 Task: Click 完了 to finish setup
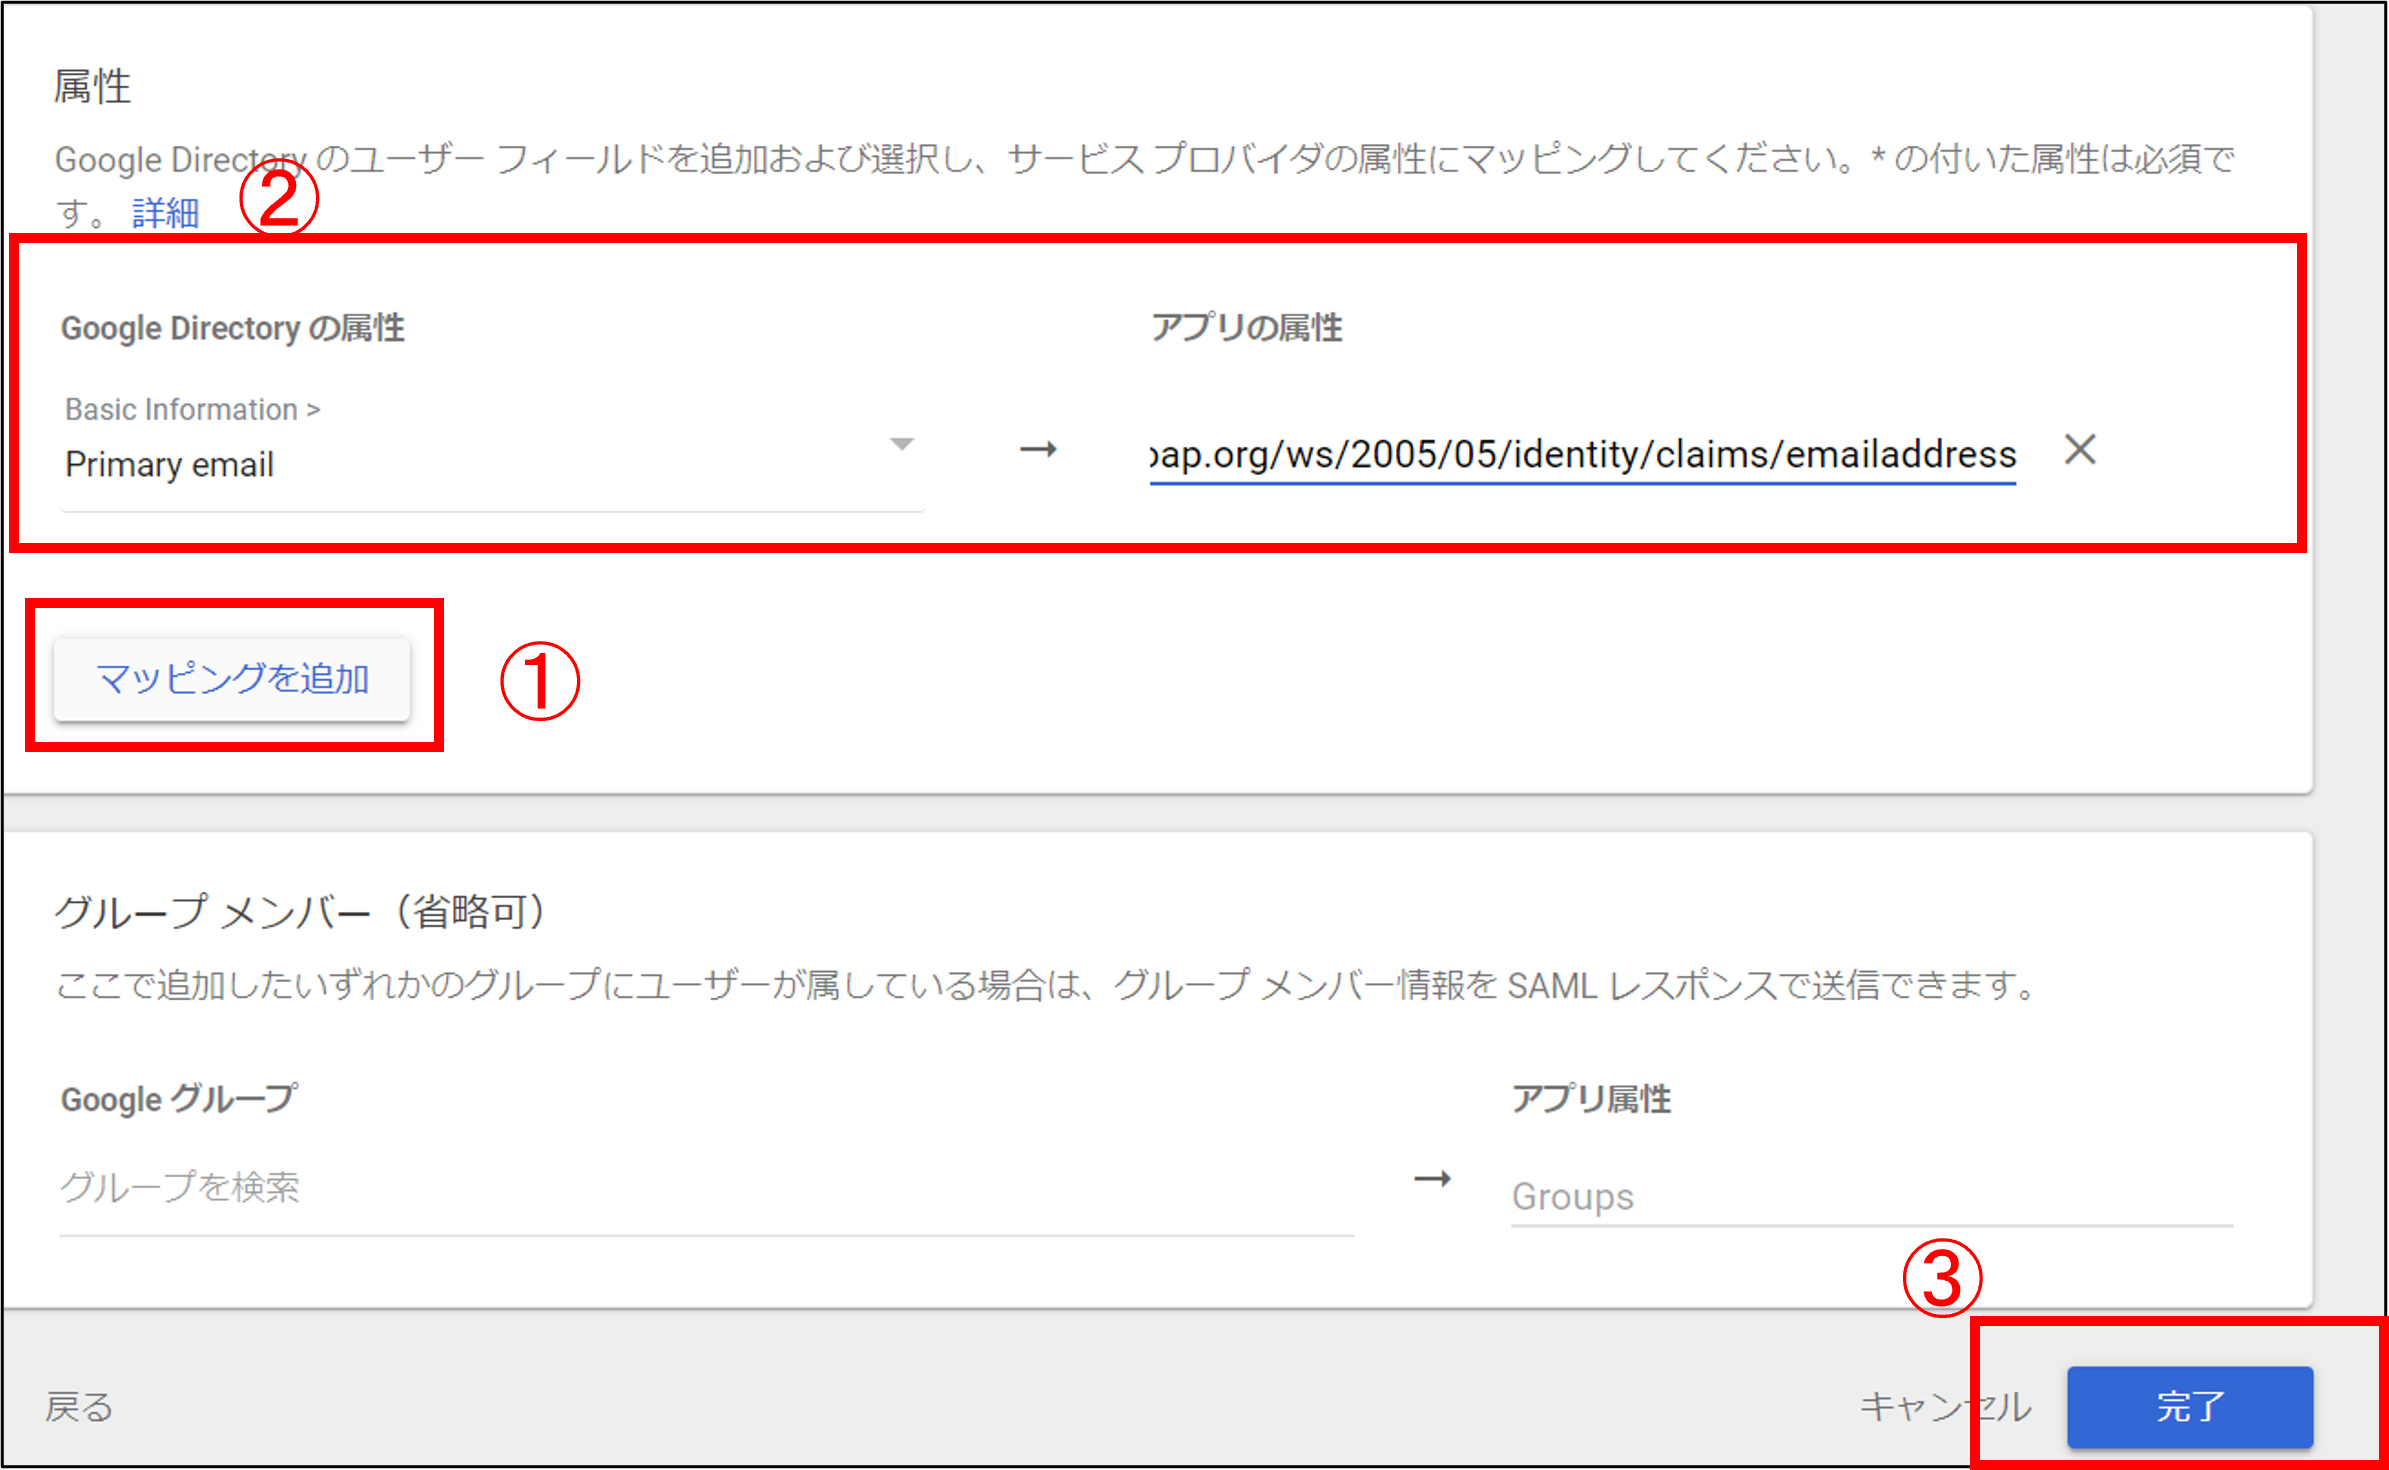[2189, 1406]
